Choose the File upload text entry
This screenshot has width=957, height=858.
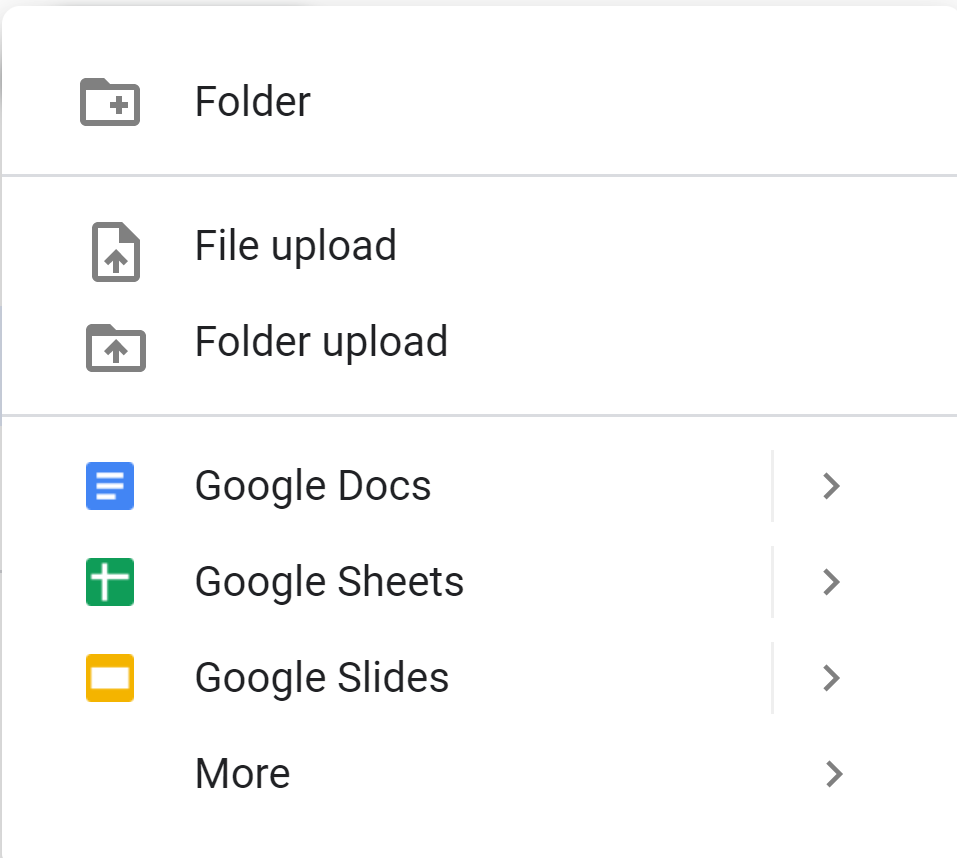click(296, 246)
